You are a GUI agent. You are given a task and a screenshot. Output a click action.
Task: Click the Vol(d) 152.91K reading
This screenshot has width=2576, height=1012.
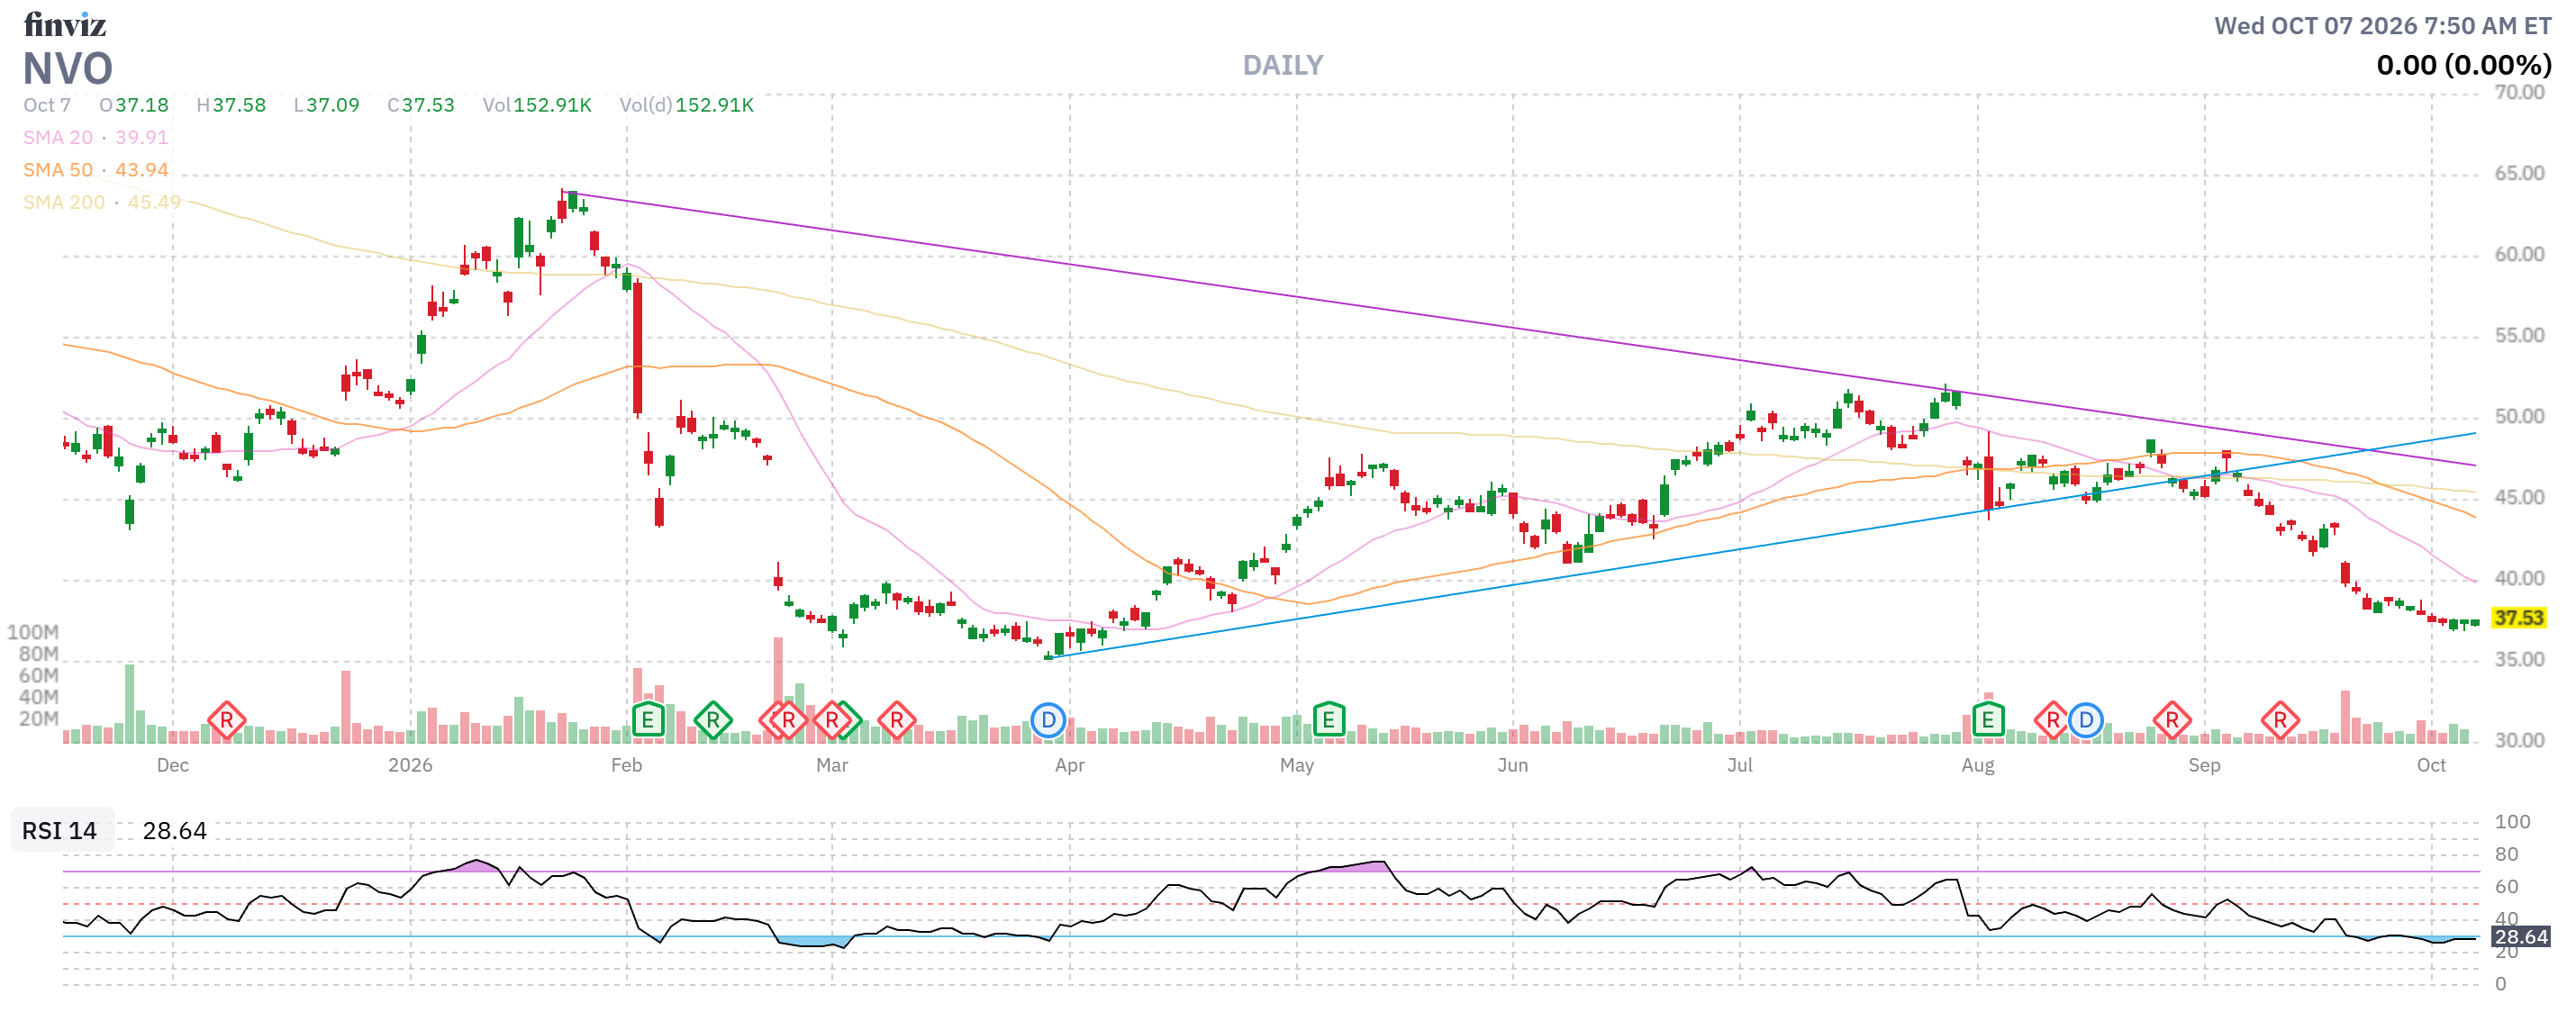pos(686,105)
